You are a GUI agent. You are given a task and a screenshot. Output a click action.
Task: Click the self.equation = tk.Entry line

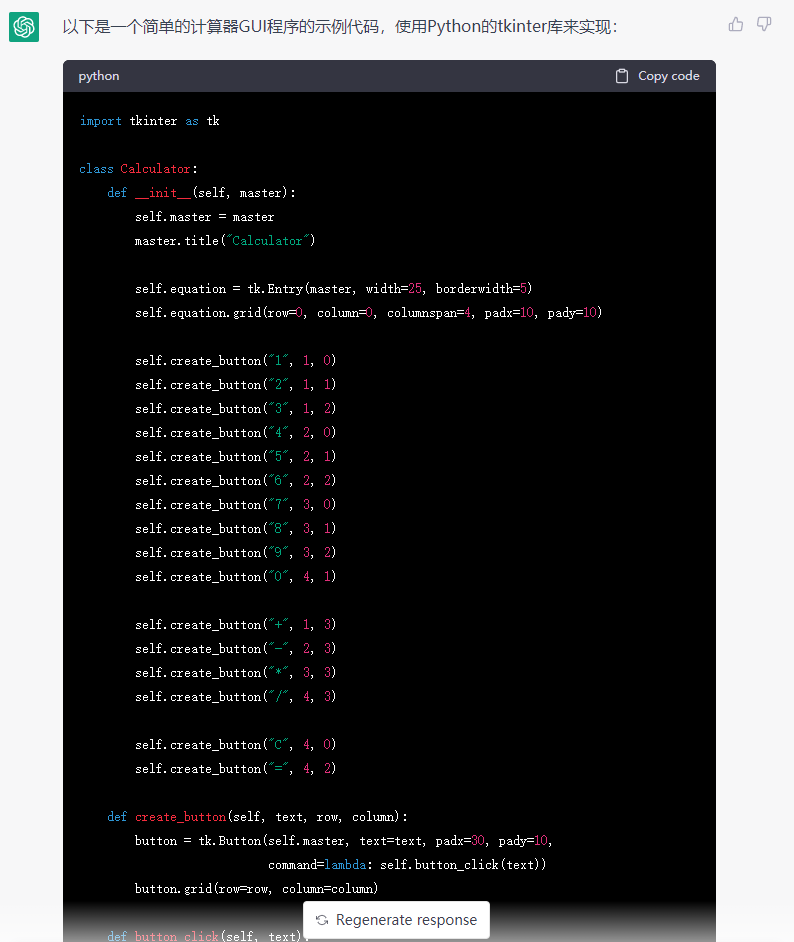pyautogui.click(x=333, y=289)
